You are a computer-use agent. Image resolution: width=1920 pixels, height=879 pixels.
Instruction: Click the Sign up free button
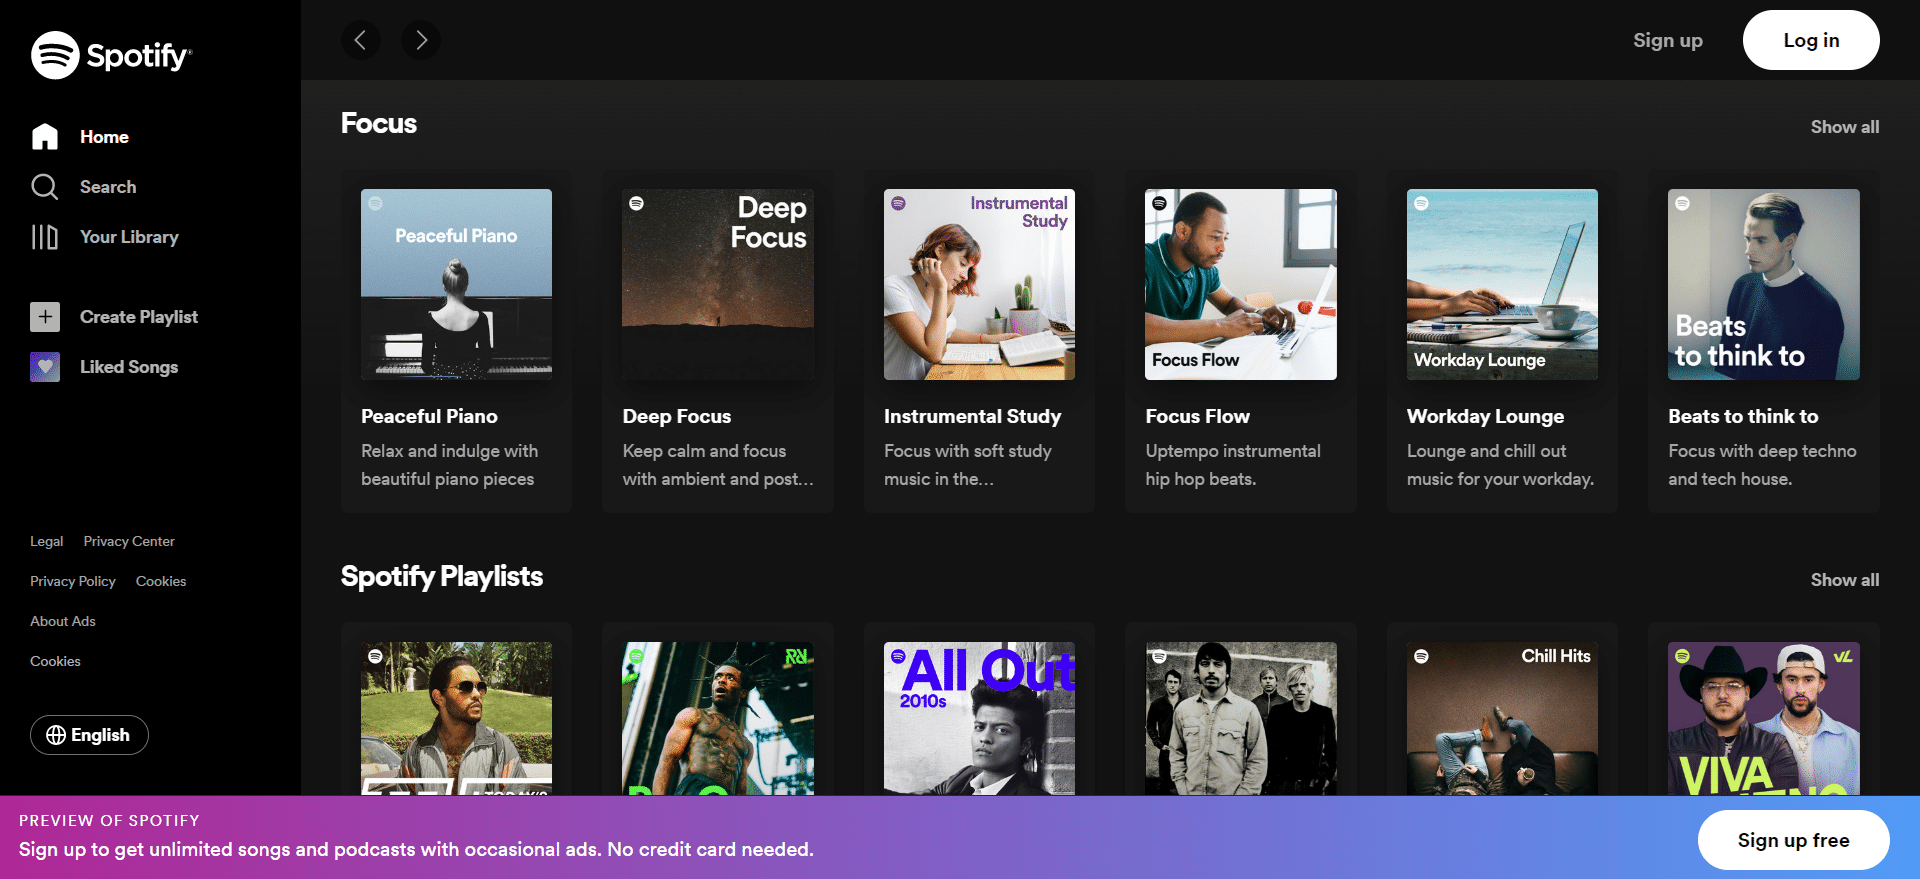pos(1793,840)
